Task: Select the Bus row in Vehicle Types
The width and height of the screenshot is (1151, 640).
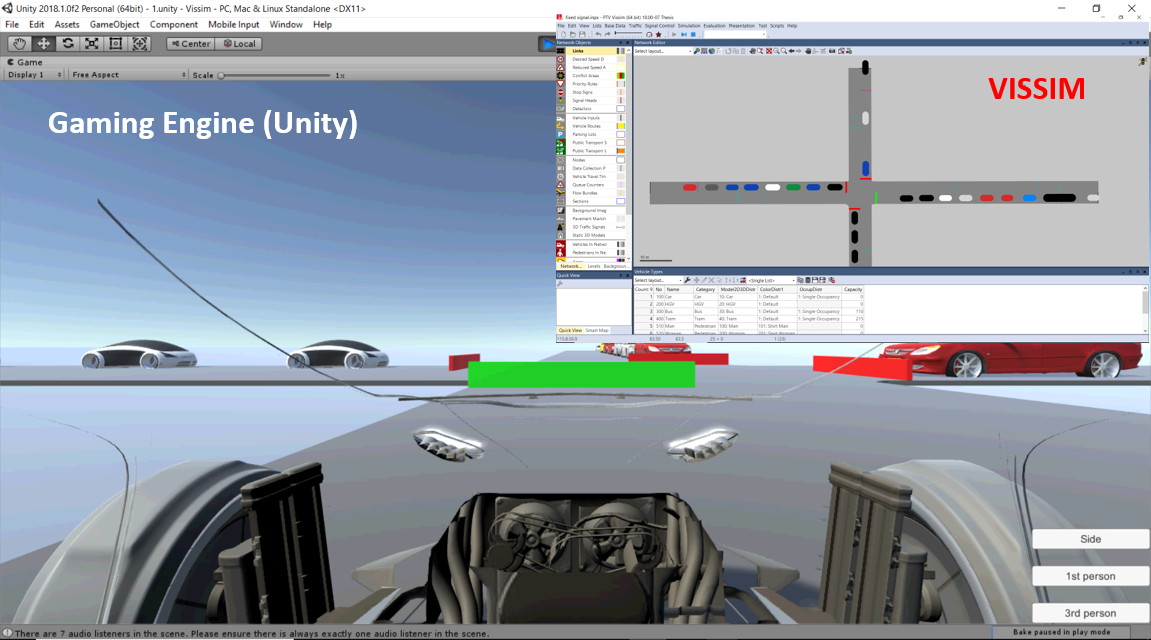Action: pyautogui.click(x=680, y=311)
